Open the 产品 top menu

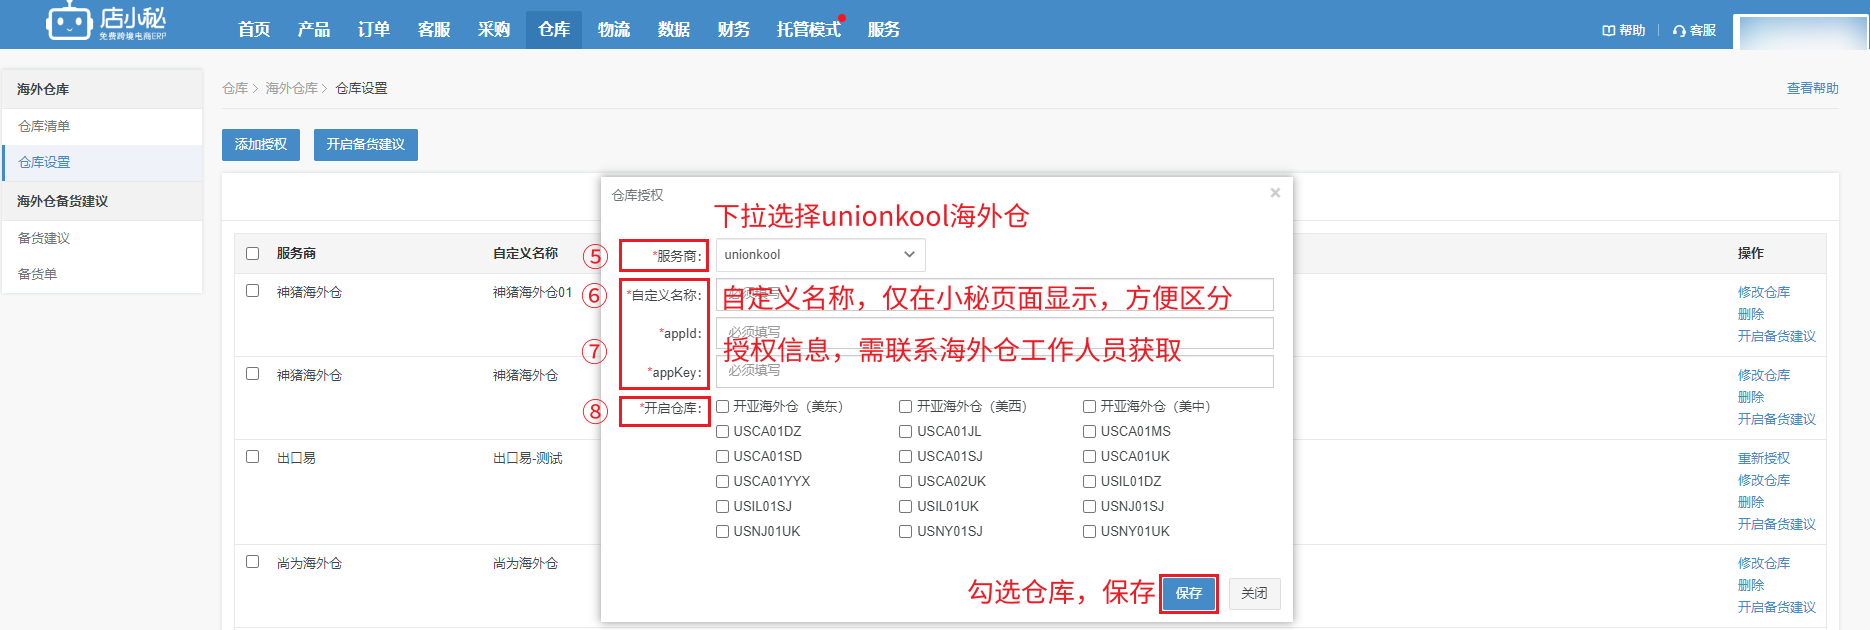pos(314,29)
